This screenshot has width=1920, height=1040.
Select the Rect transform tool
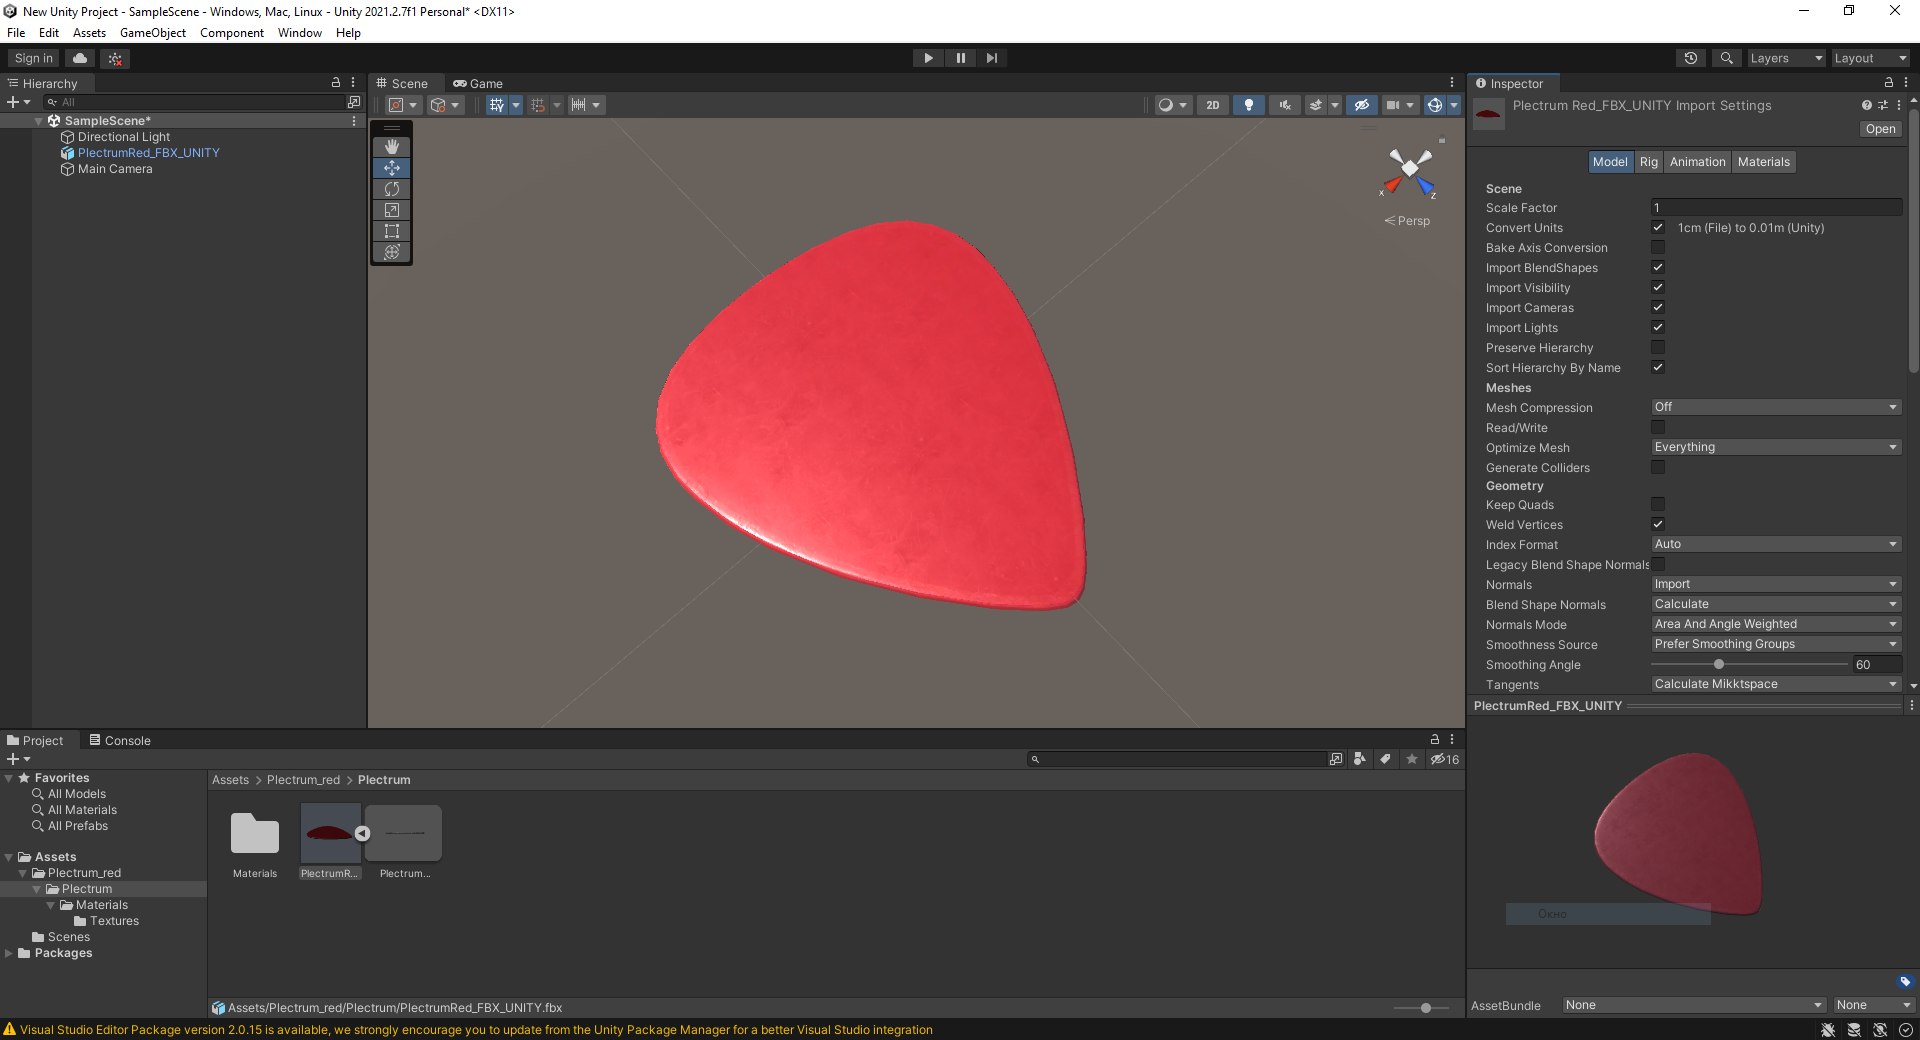click(392, 231)
